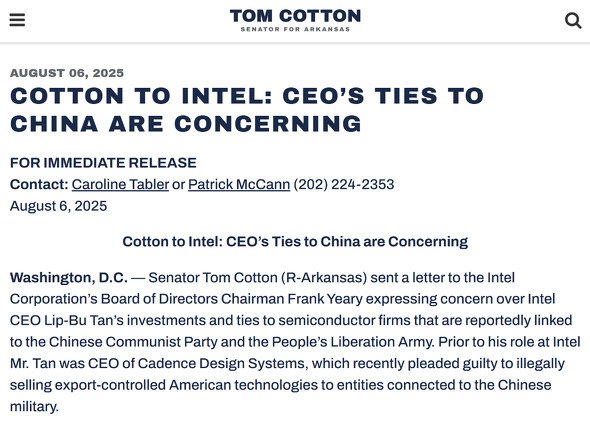The image size is (590, 425).
Task: Click the gray August 06, 2025 date label
Action: (x=67, y=73)
